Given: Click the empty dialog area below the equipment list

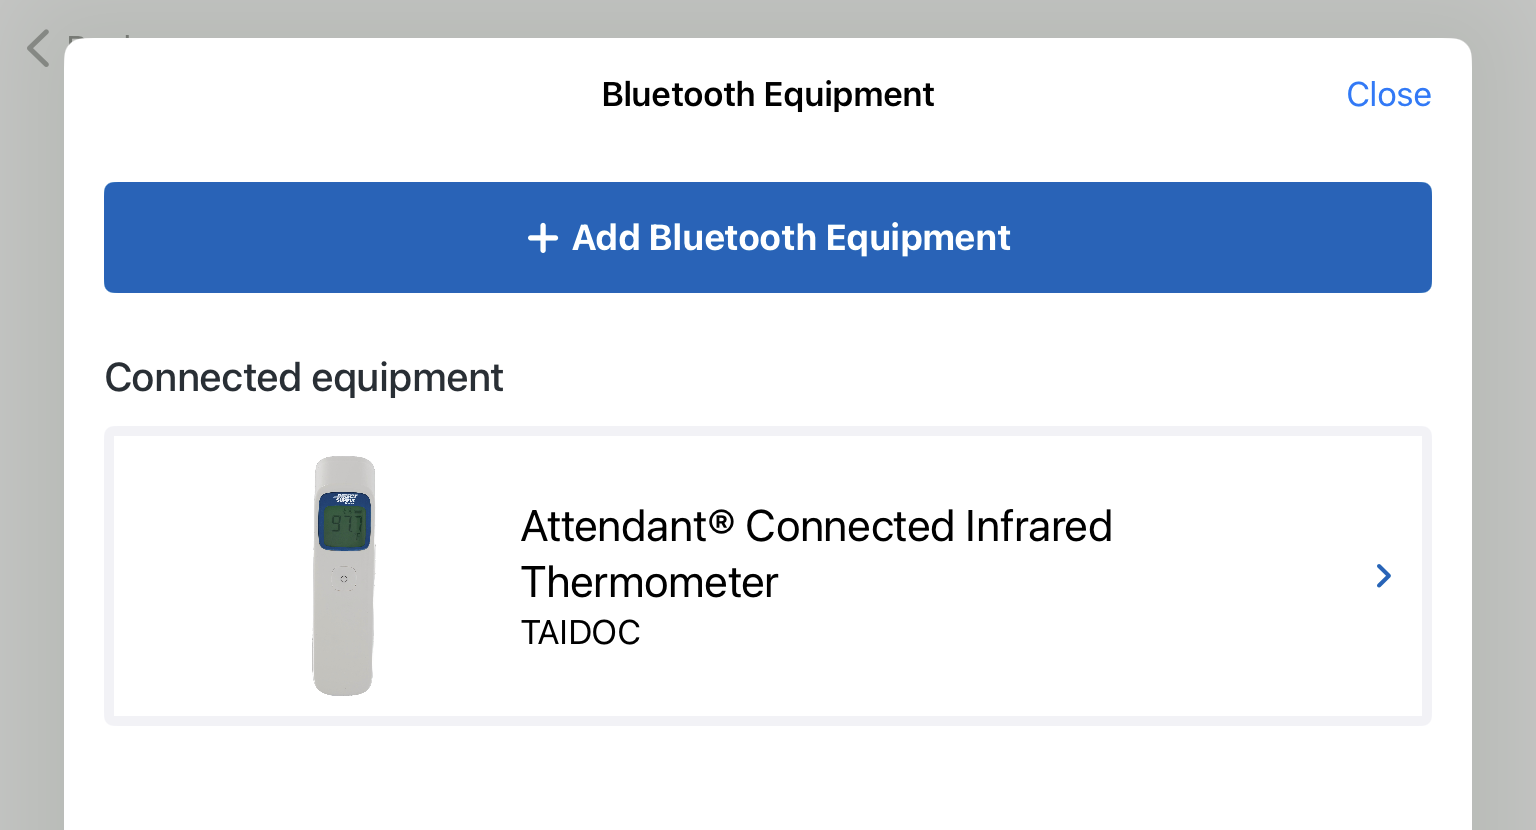Looking at the screenshot, I should coord(767,780).
